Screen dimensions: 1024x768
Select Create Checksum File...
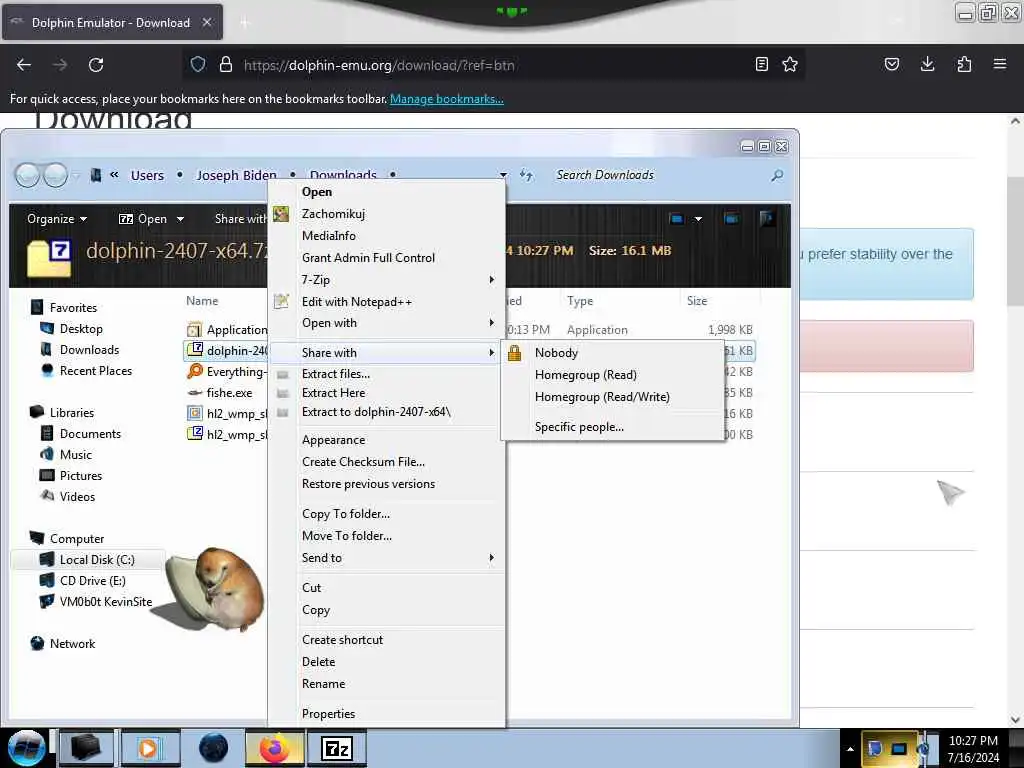[x=387, y=462]
